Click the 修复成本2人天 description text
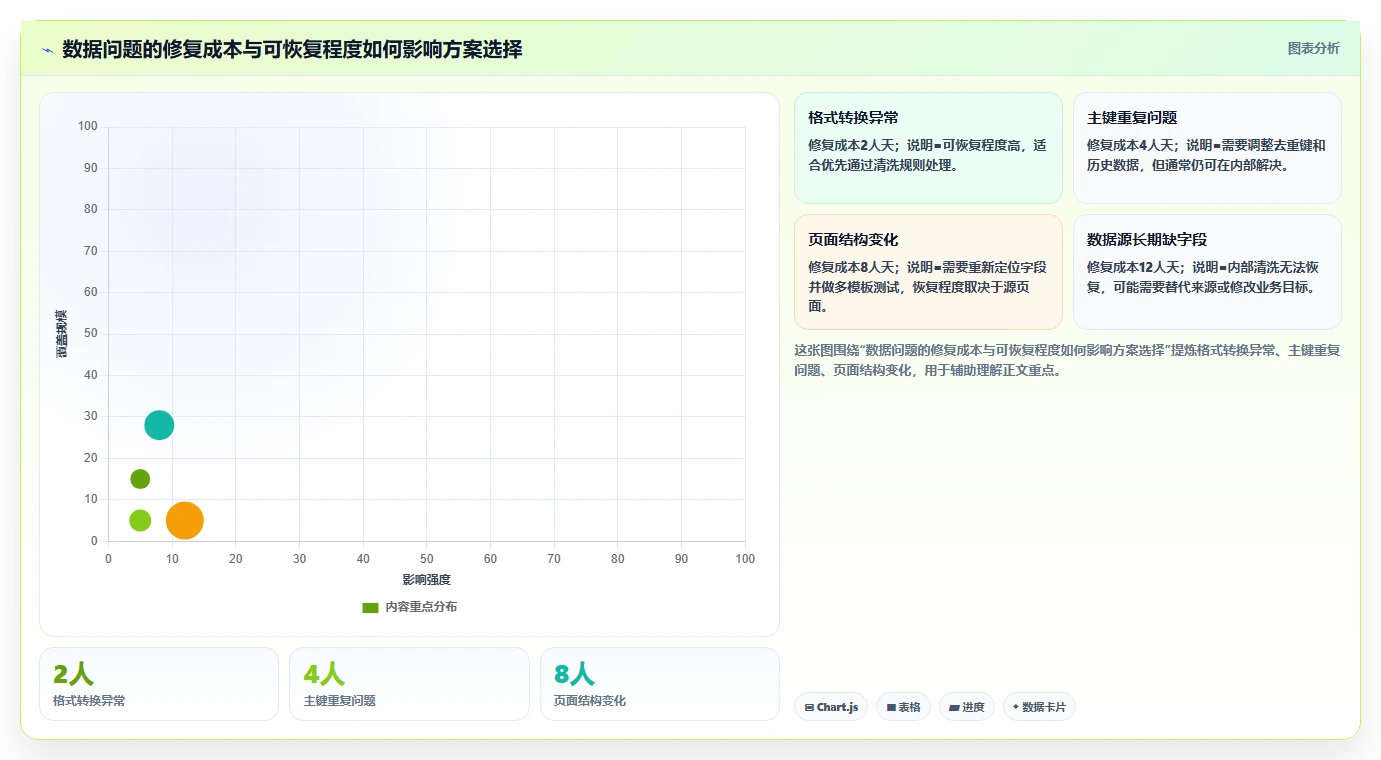Viewport: 1381px width, 760px height. click(928, 155)
